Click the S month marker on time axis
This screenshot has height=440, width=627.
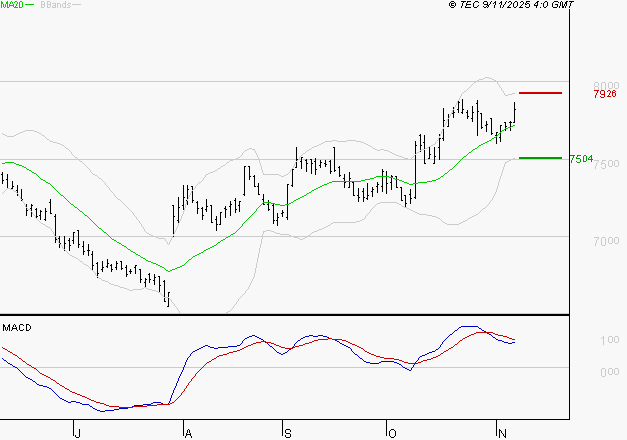(x=288, y=433)
